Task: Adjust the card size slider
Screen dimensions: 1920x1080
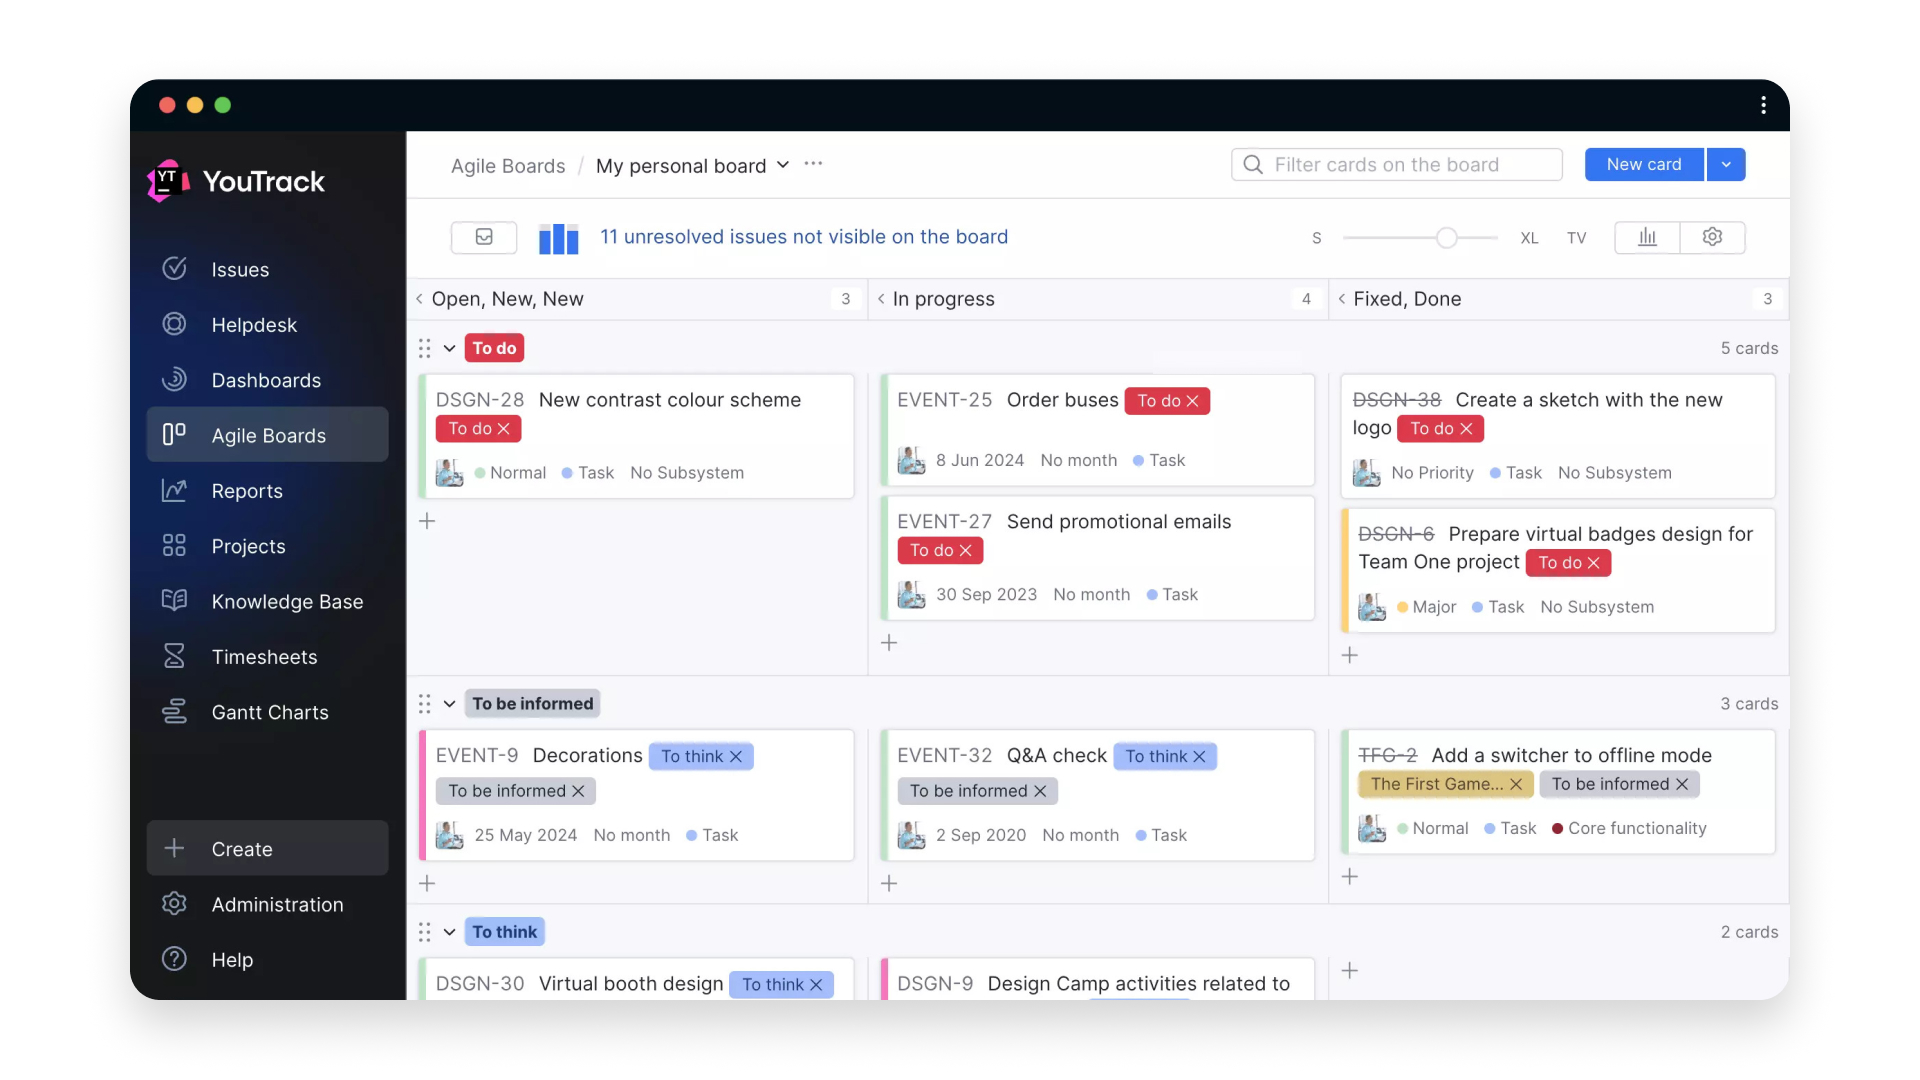Action: click(1446, 238)
